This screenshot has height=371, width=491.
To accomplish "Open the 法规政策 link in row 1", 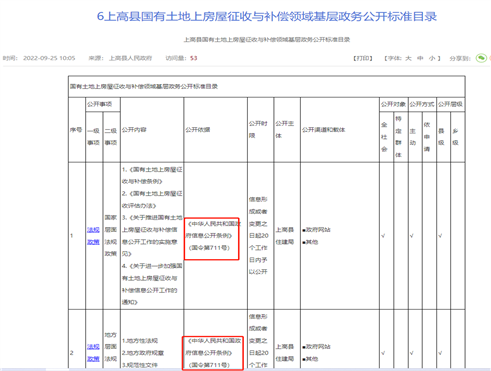I will [93, 236].
